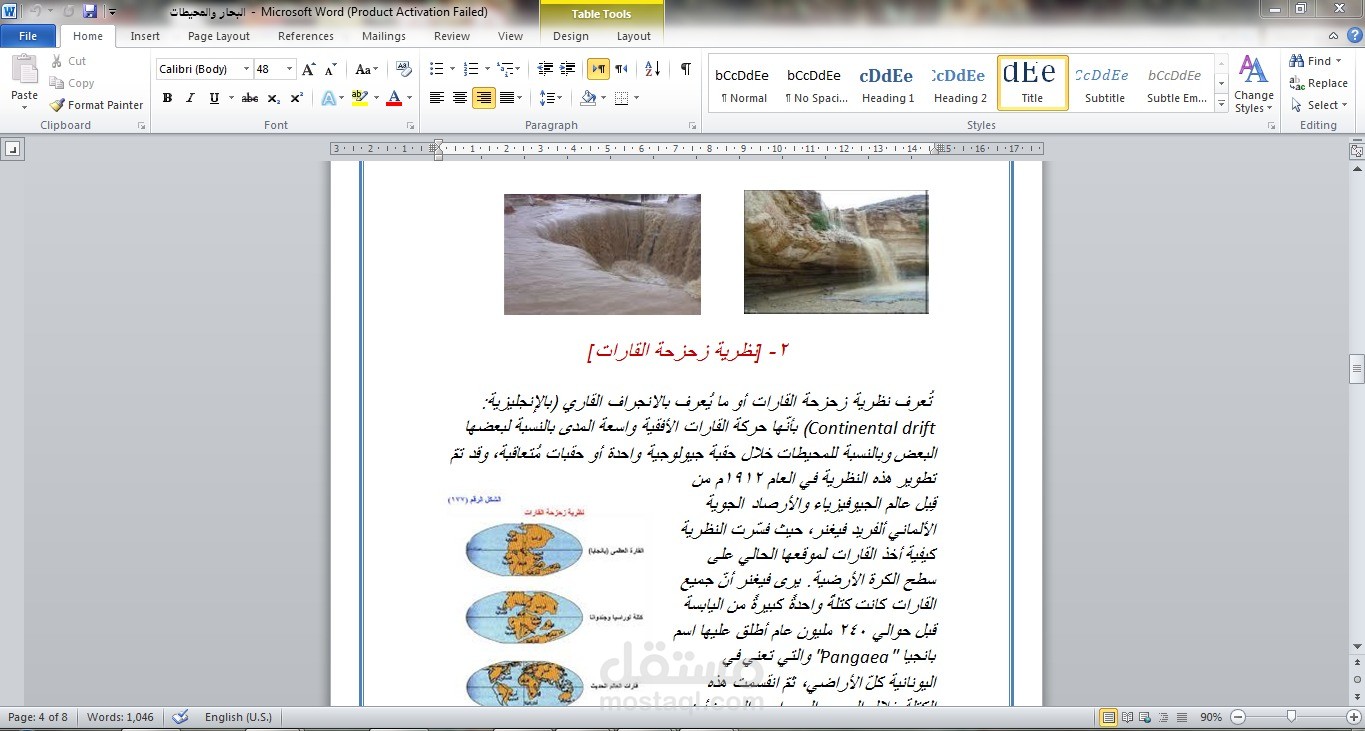Click the ruler tab selector icon

[12, 149]
